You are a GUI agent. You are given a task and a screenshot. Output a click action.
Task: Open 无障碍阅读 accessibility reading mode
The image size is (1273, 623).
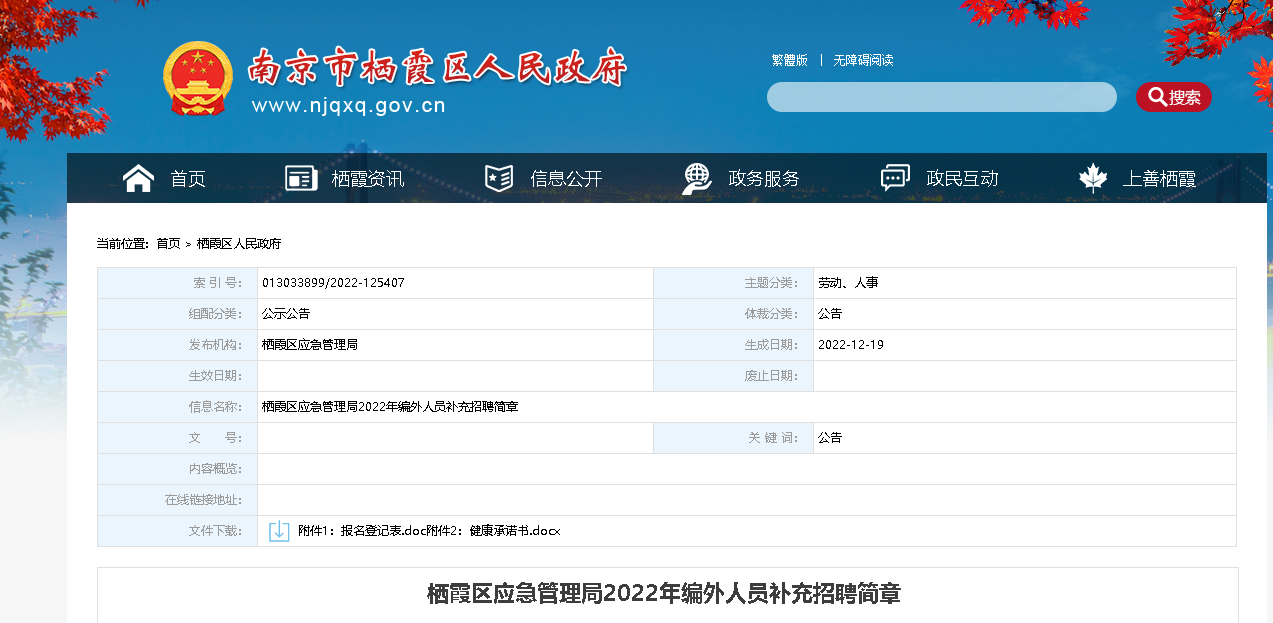(863, 60)
